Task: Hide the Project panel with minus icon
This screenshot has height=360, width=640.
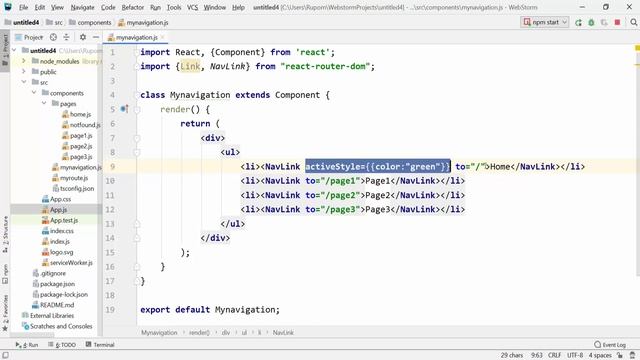Action: [x=96, y=37]
